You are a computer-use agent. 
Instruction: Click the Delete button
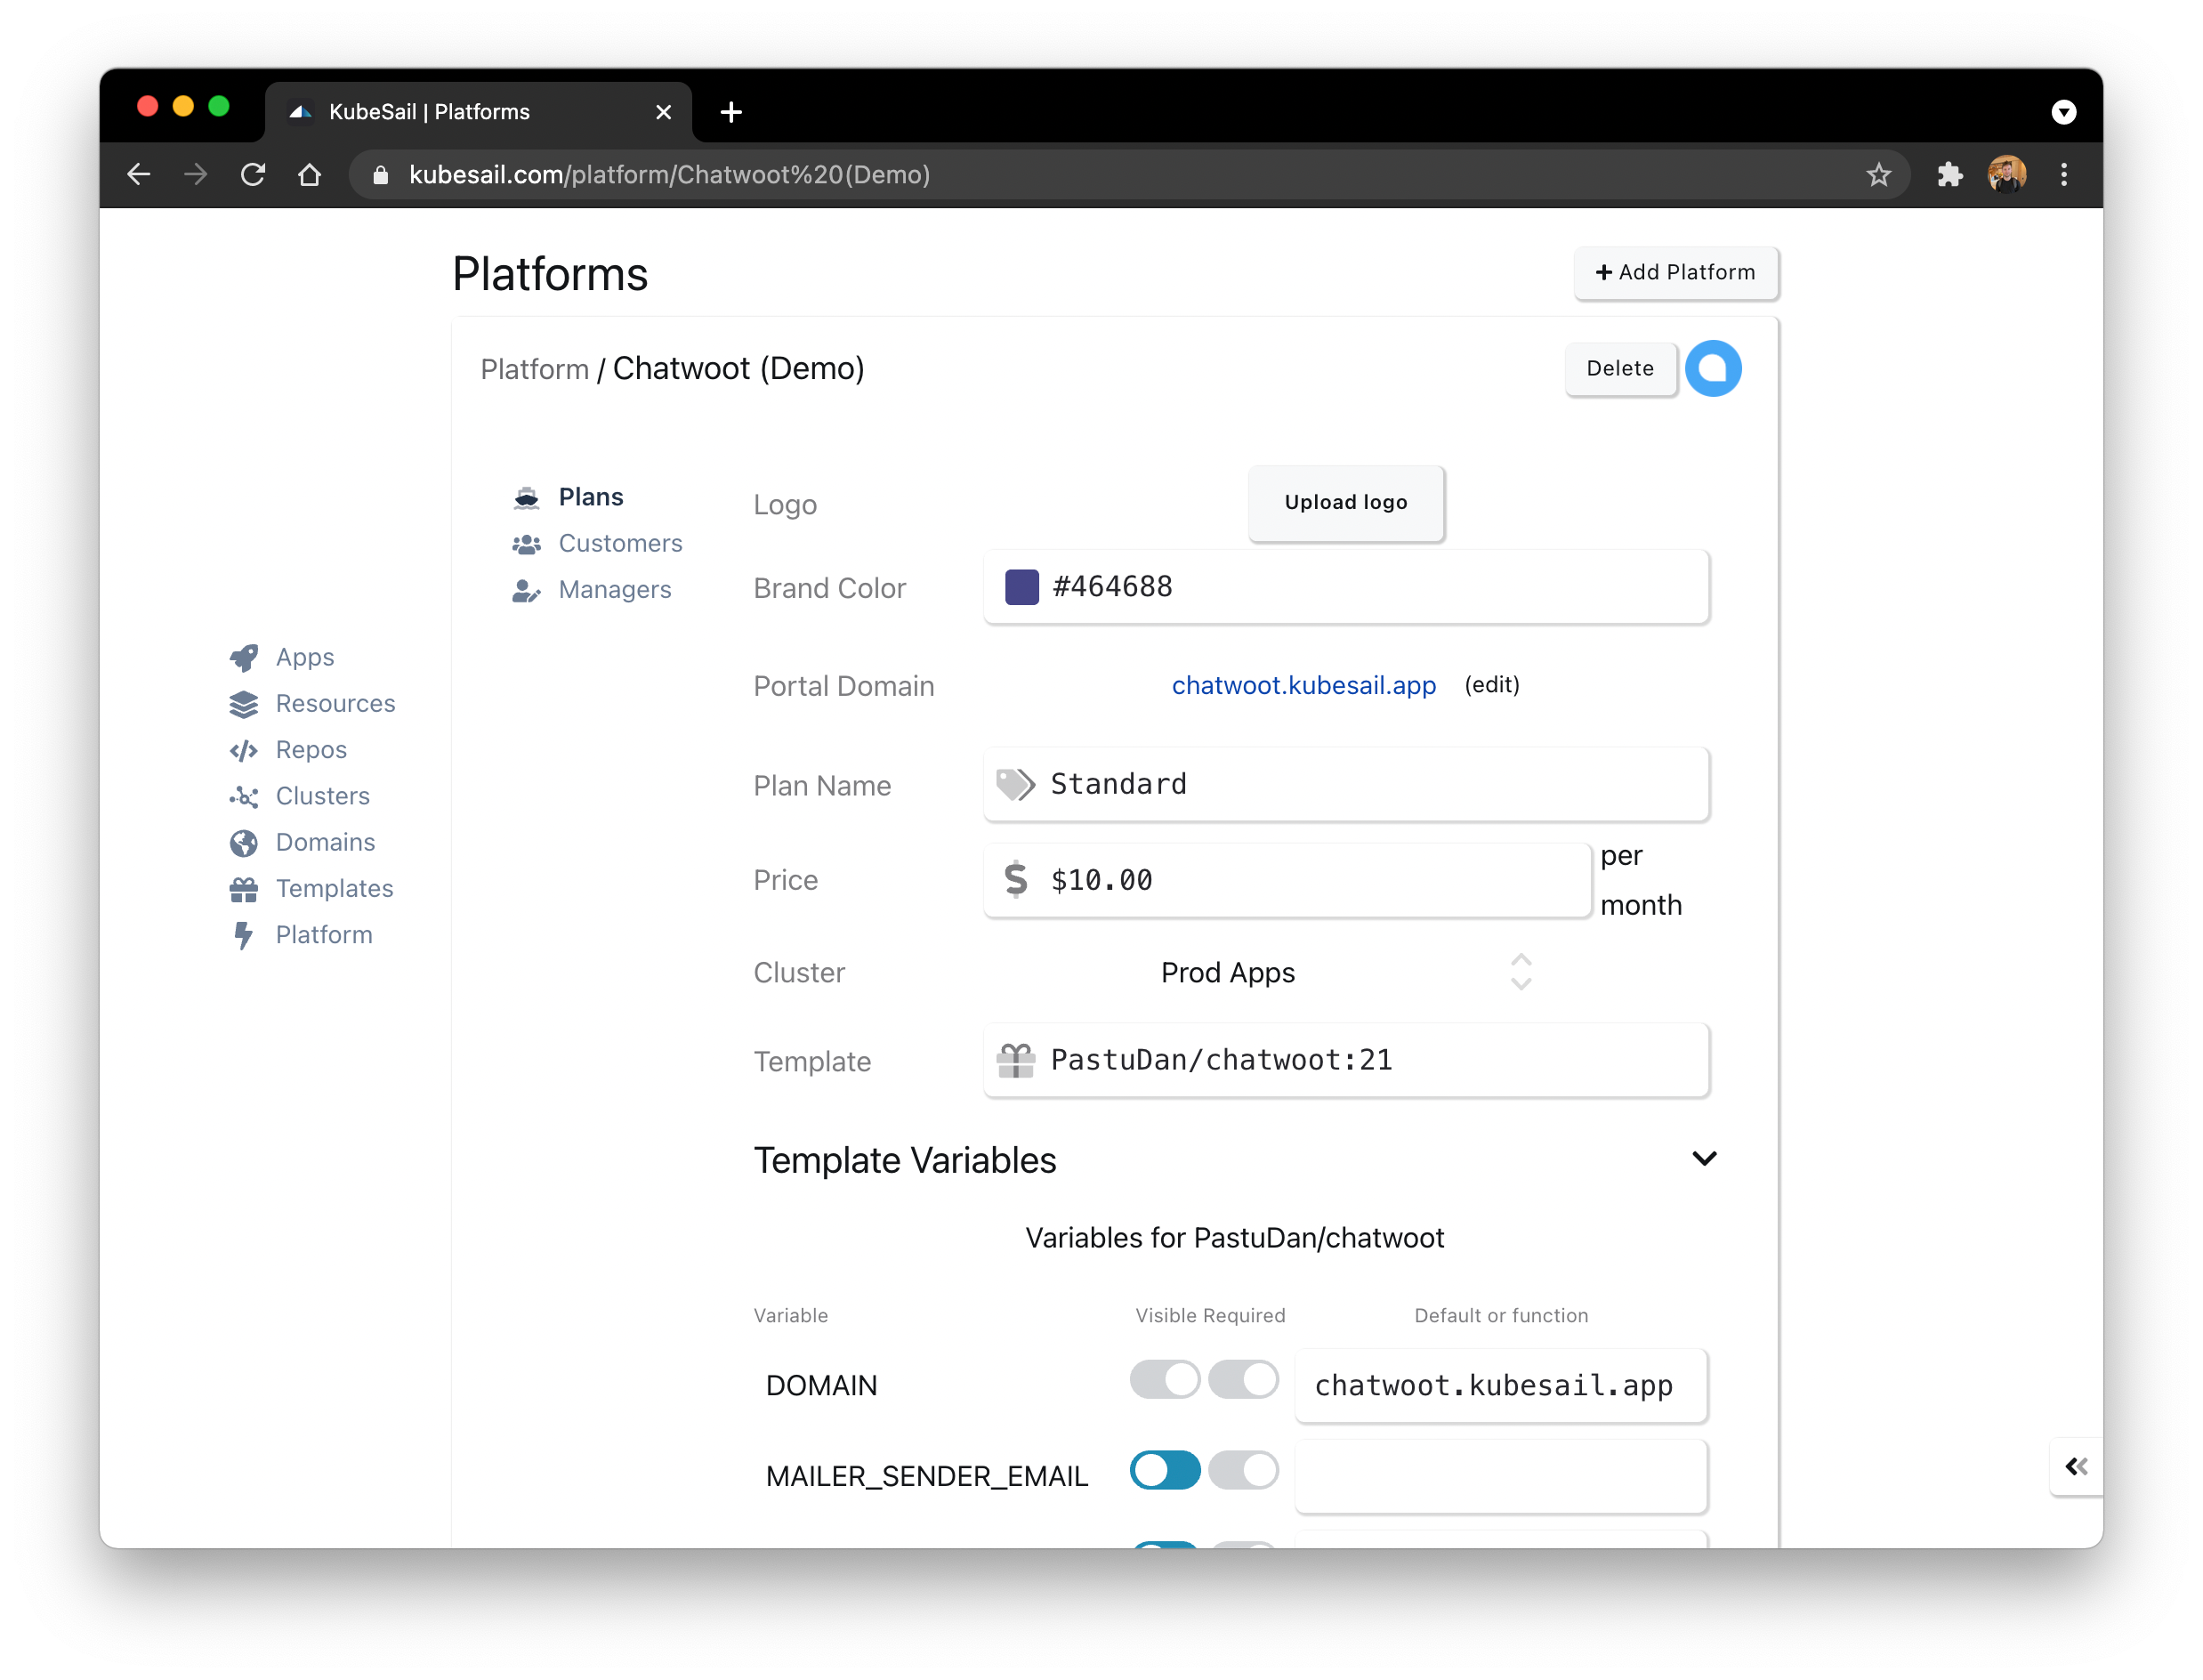[x=1619, y=368]
